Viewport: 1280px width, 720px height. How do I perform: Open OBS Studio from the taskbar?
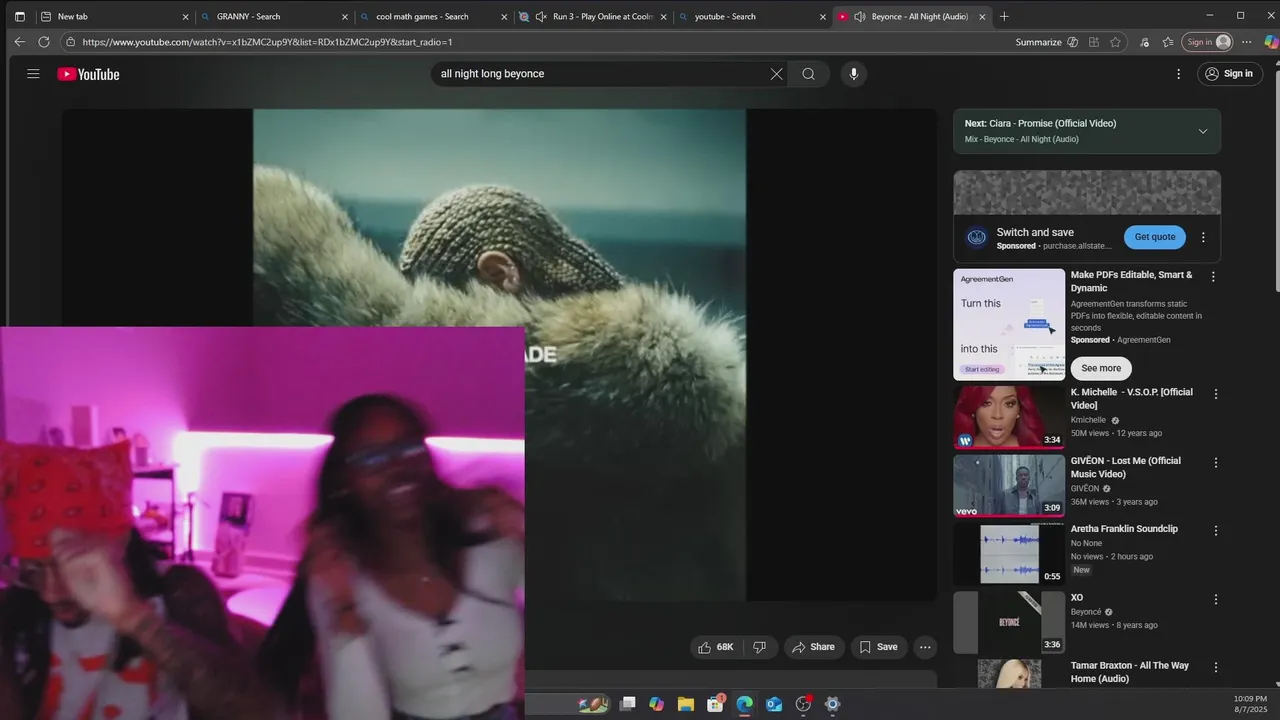(803, 704)
